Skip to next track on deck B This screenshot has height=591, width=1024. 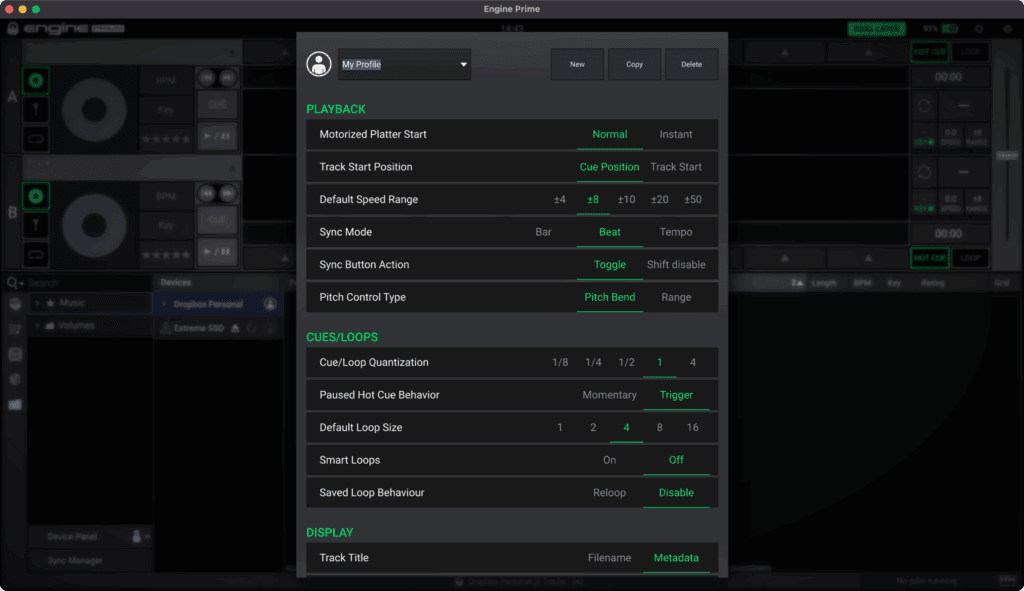(227, 193)
